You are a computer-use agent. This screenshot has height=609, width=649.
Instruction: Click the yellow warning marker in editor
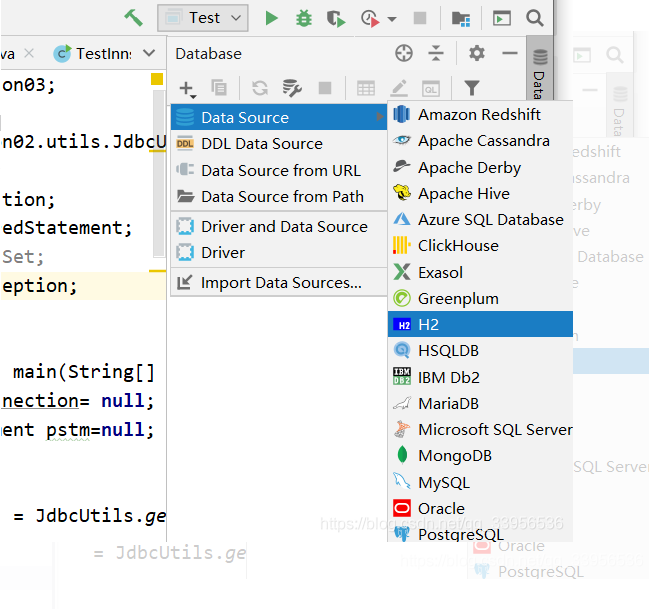[x=157, y=79]
